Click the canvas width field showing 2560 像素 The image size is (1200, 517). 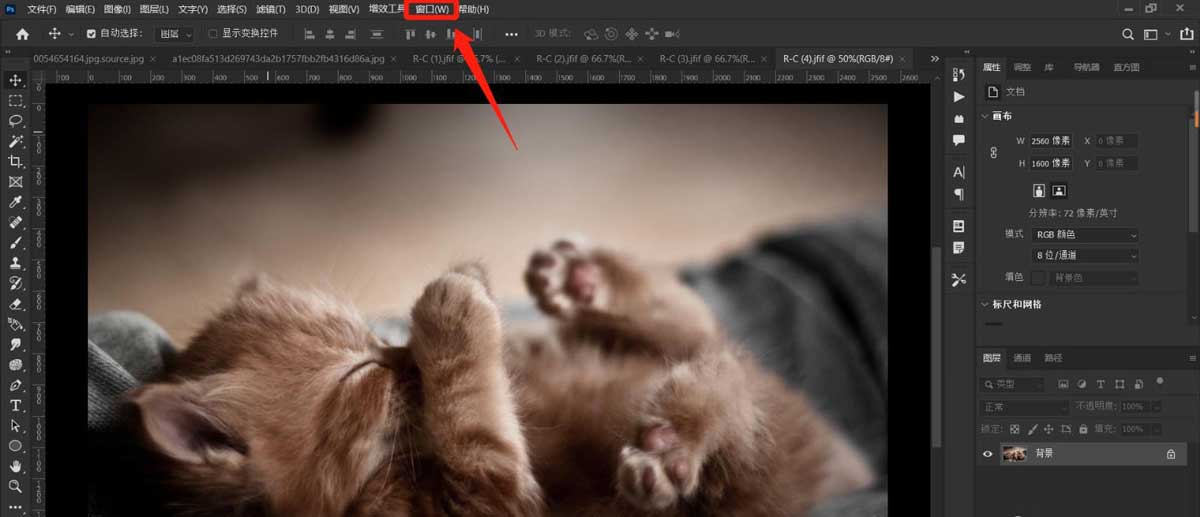[1050, 141]
